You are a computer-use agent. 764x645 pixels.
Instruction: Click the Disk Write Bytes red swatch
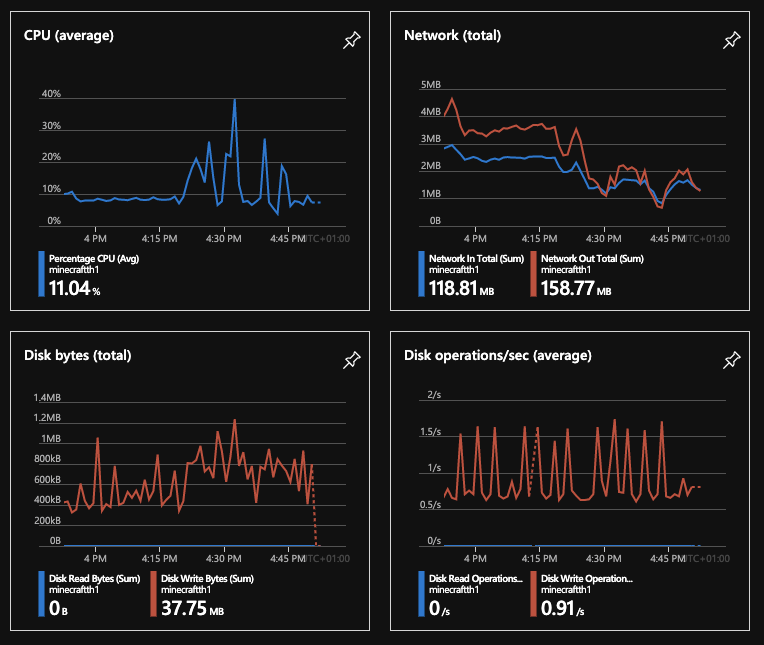[x=153, y=594]
